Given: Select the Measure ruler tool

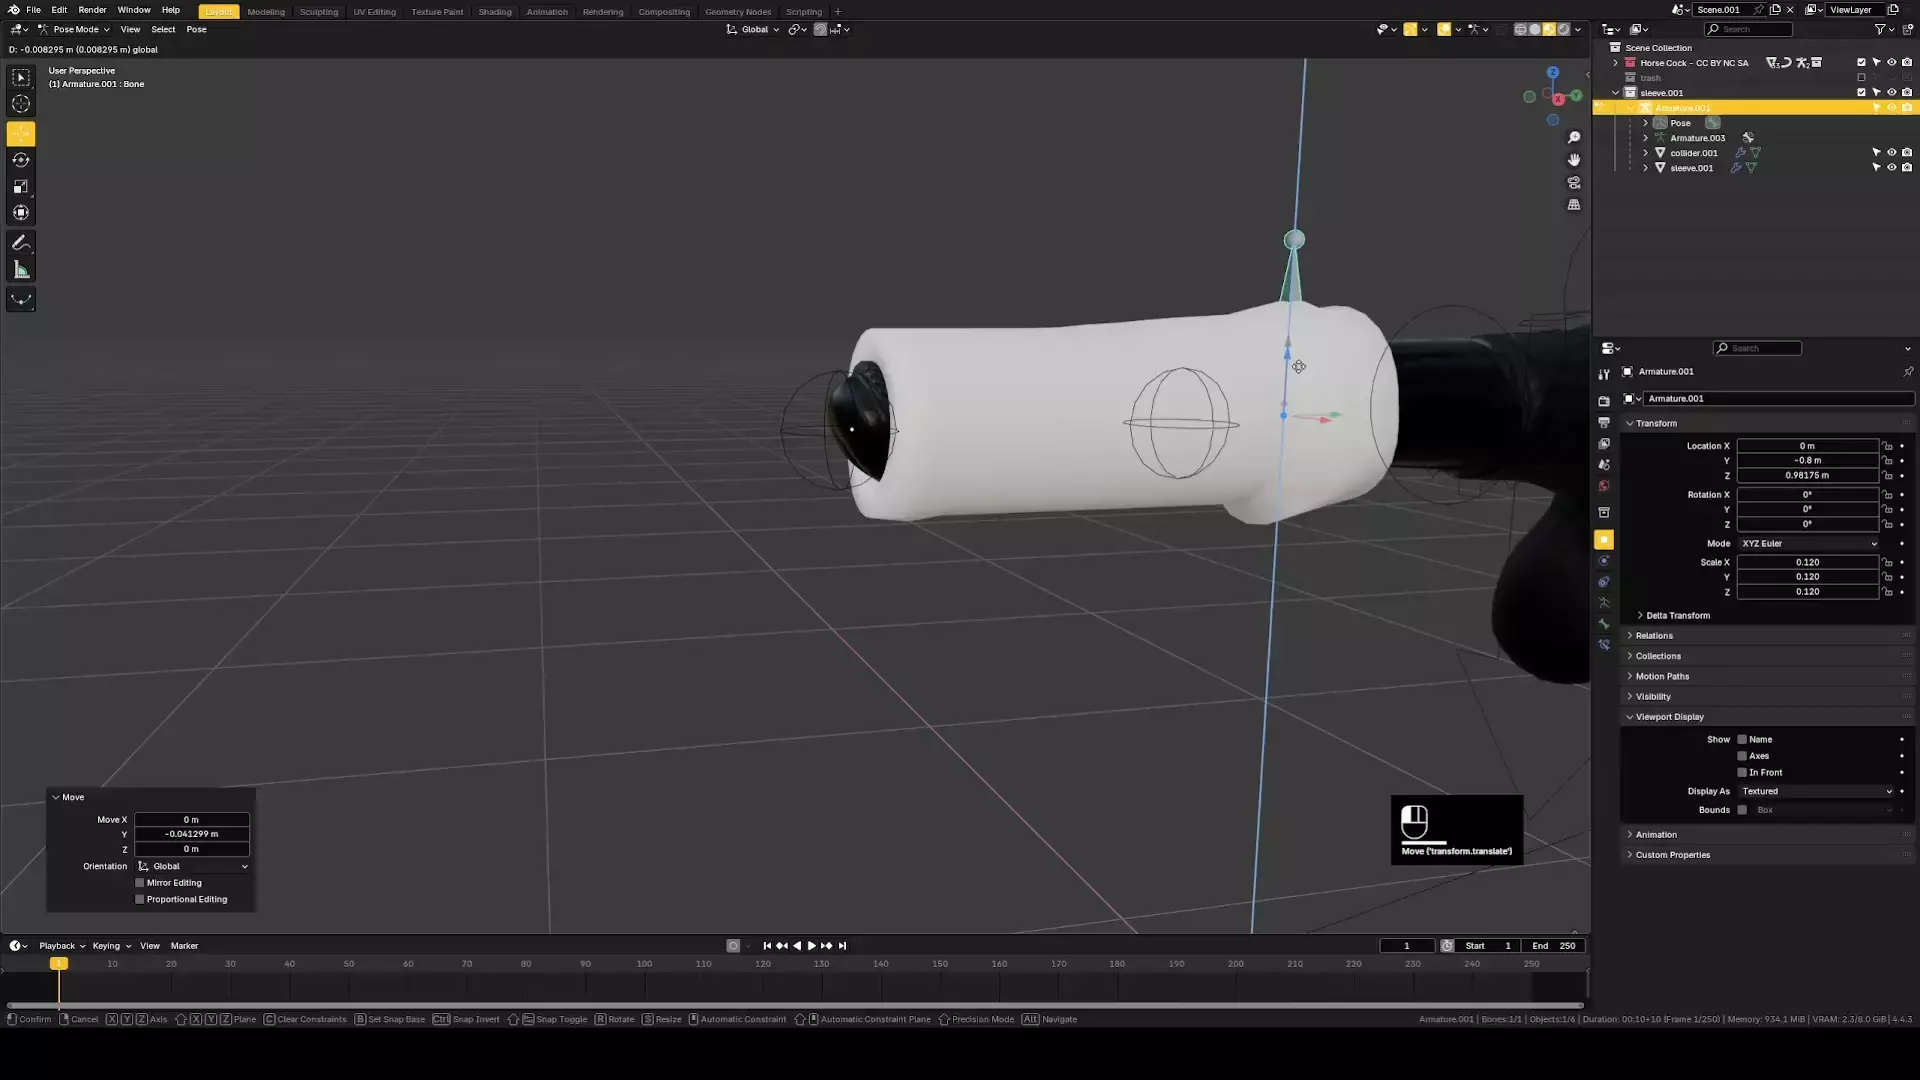Looking at the screenshot, I should 21,270.
